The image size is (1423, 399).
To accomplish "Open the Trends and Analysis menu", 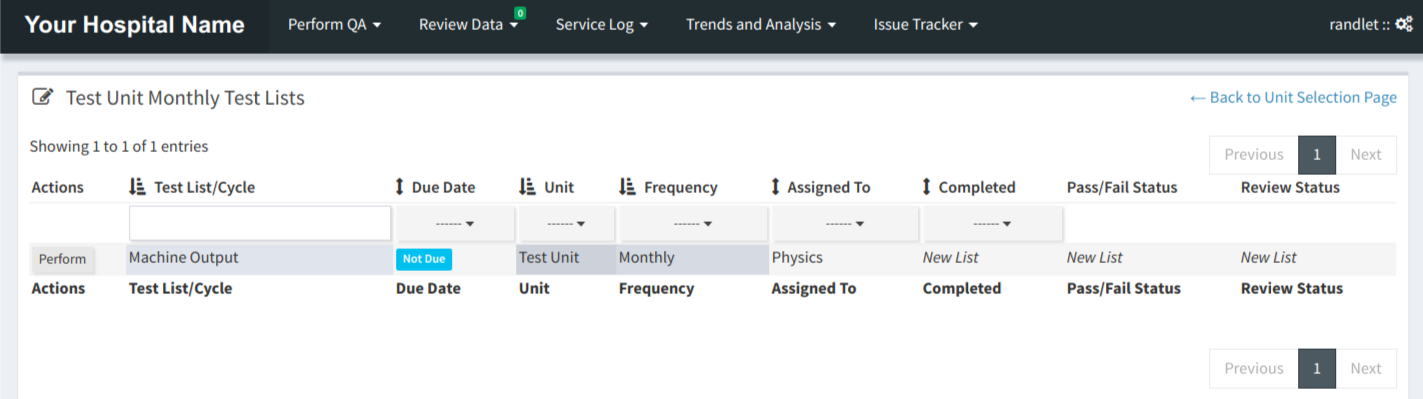I will click(x=761, y=25).
